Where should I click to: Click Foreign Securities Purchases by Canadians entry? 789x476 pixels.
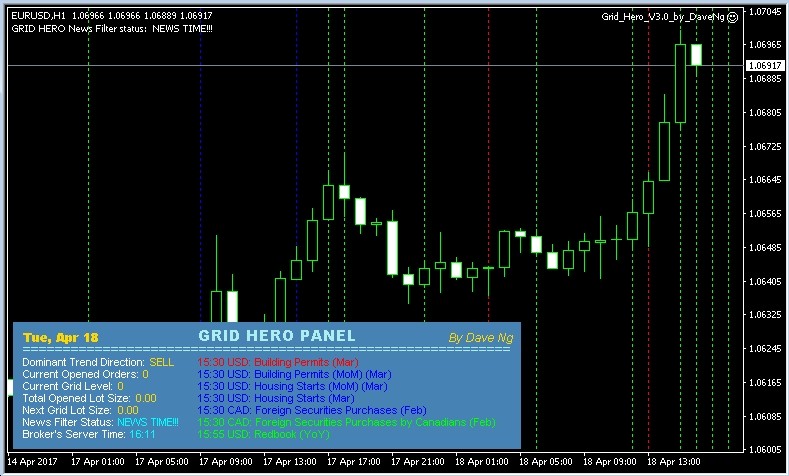[x=346, y=423]
